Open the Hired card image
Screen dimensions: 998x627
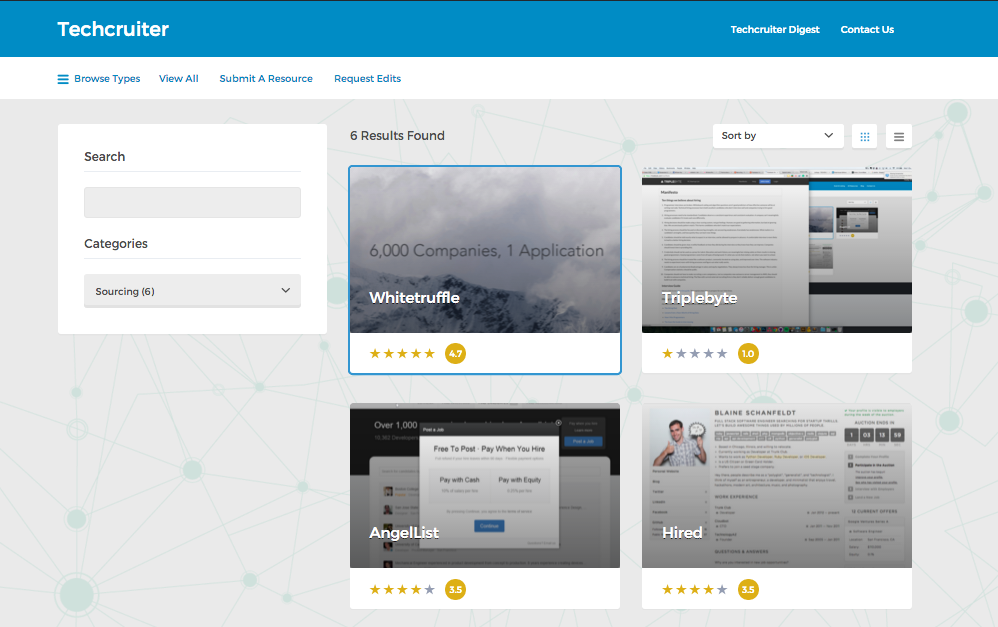coord(777,485)
